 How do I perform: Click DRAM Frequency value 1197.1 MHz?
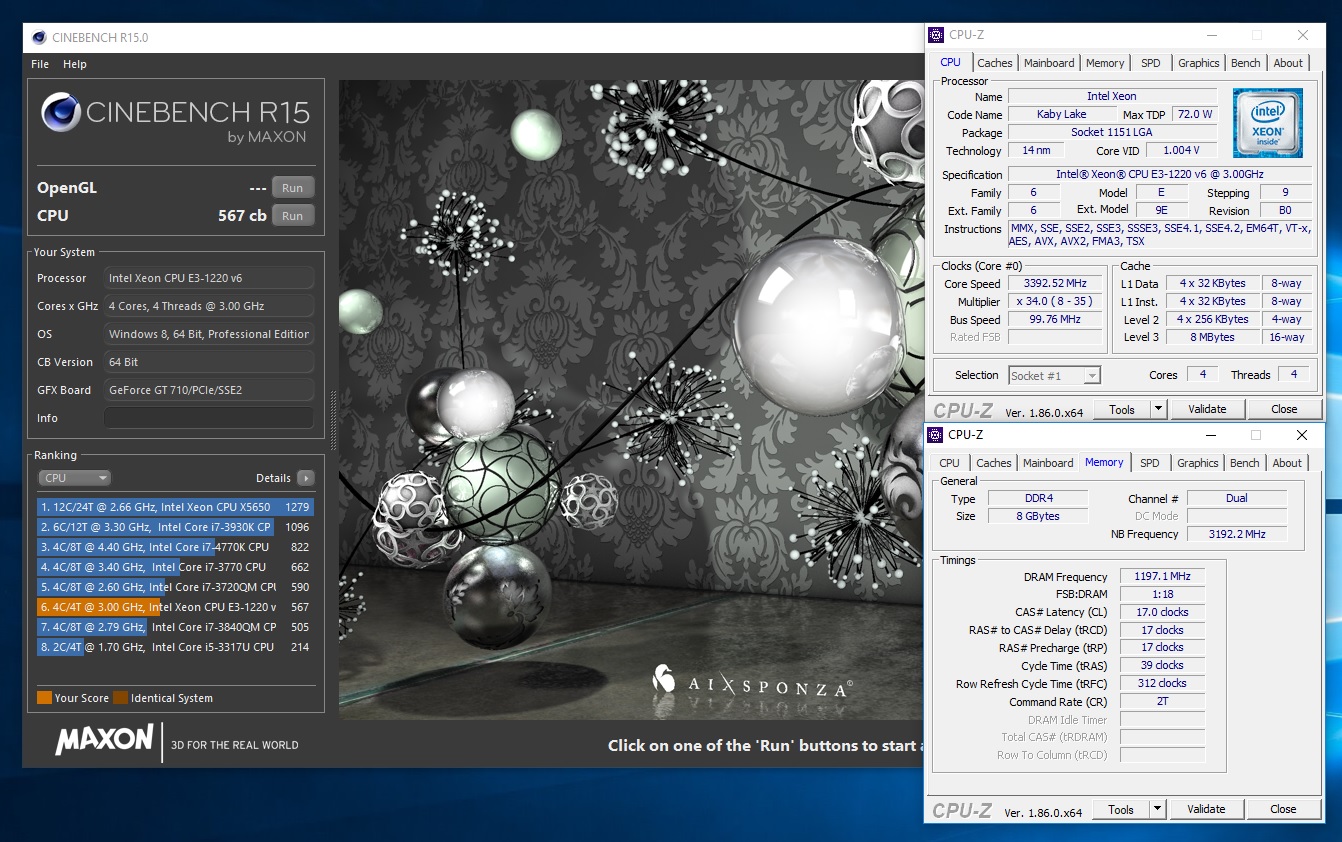tap(1162, 576)
